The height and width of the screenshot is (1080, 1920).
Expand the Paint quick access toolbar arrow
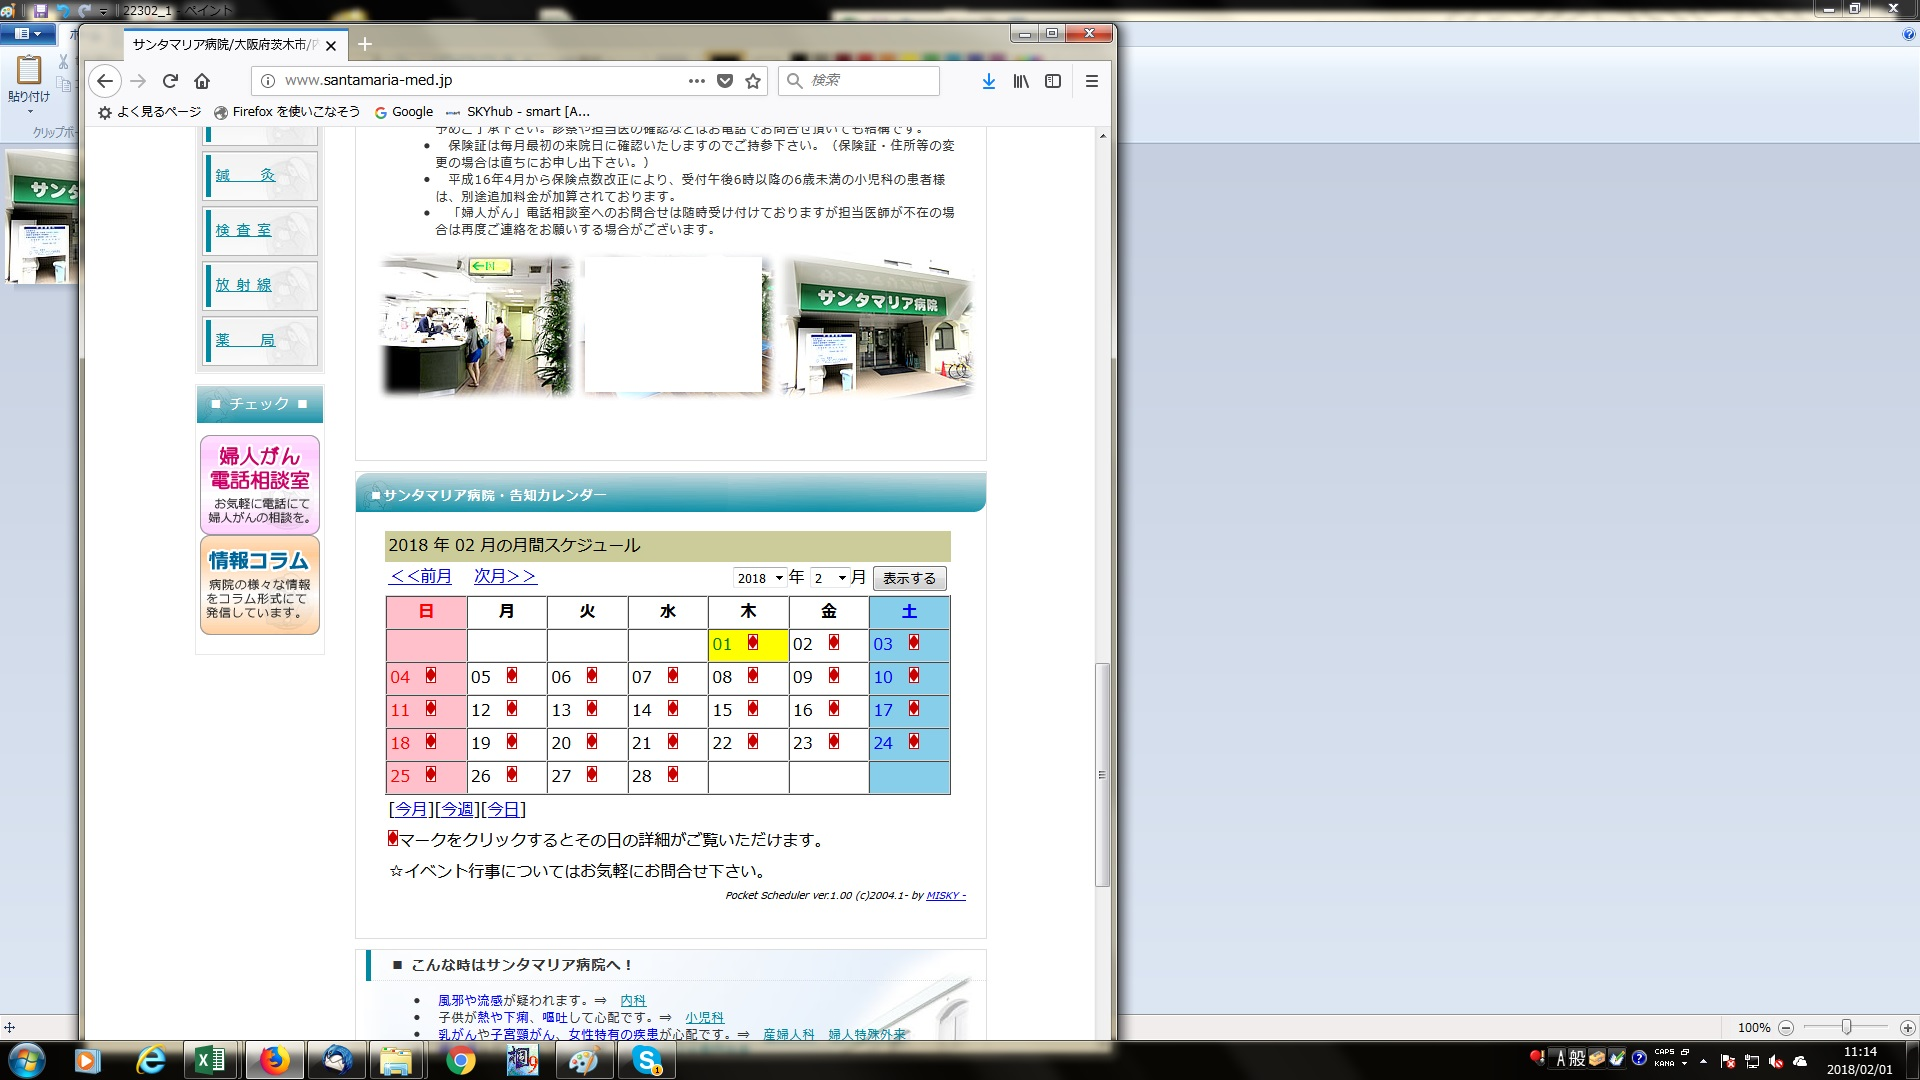tap(103, 12)
